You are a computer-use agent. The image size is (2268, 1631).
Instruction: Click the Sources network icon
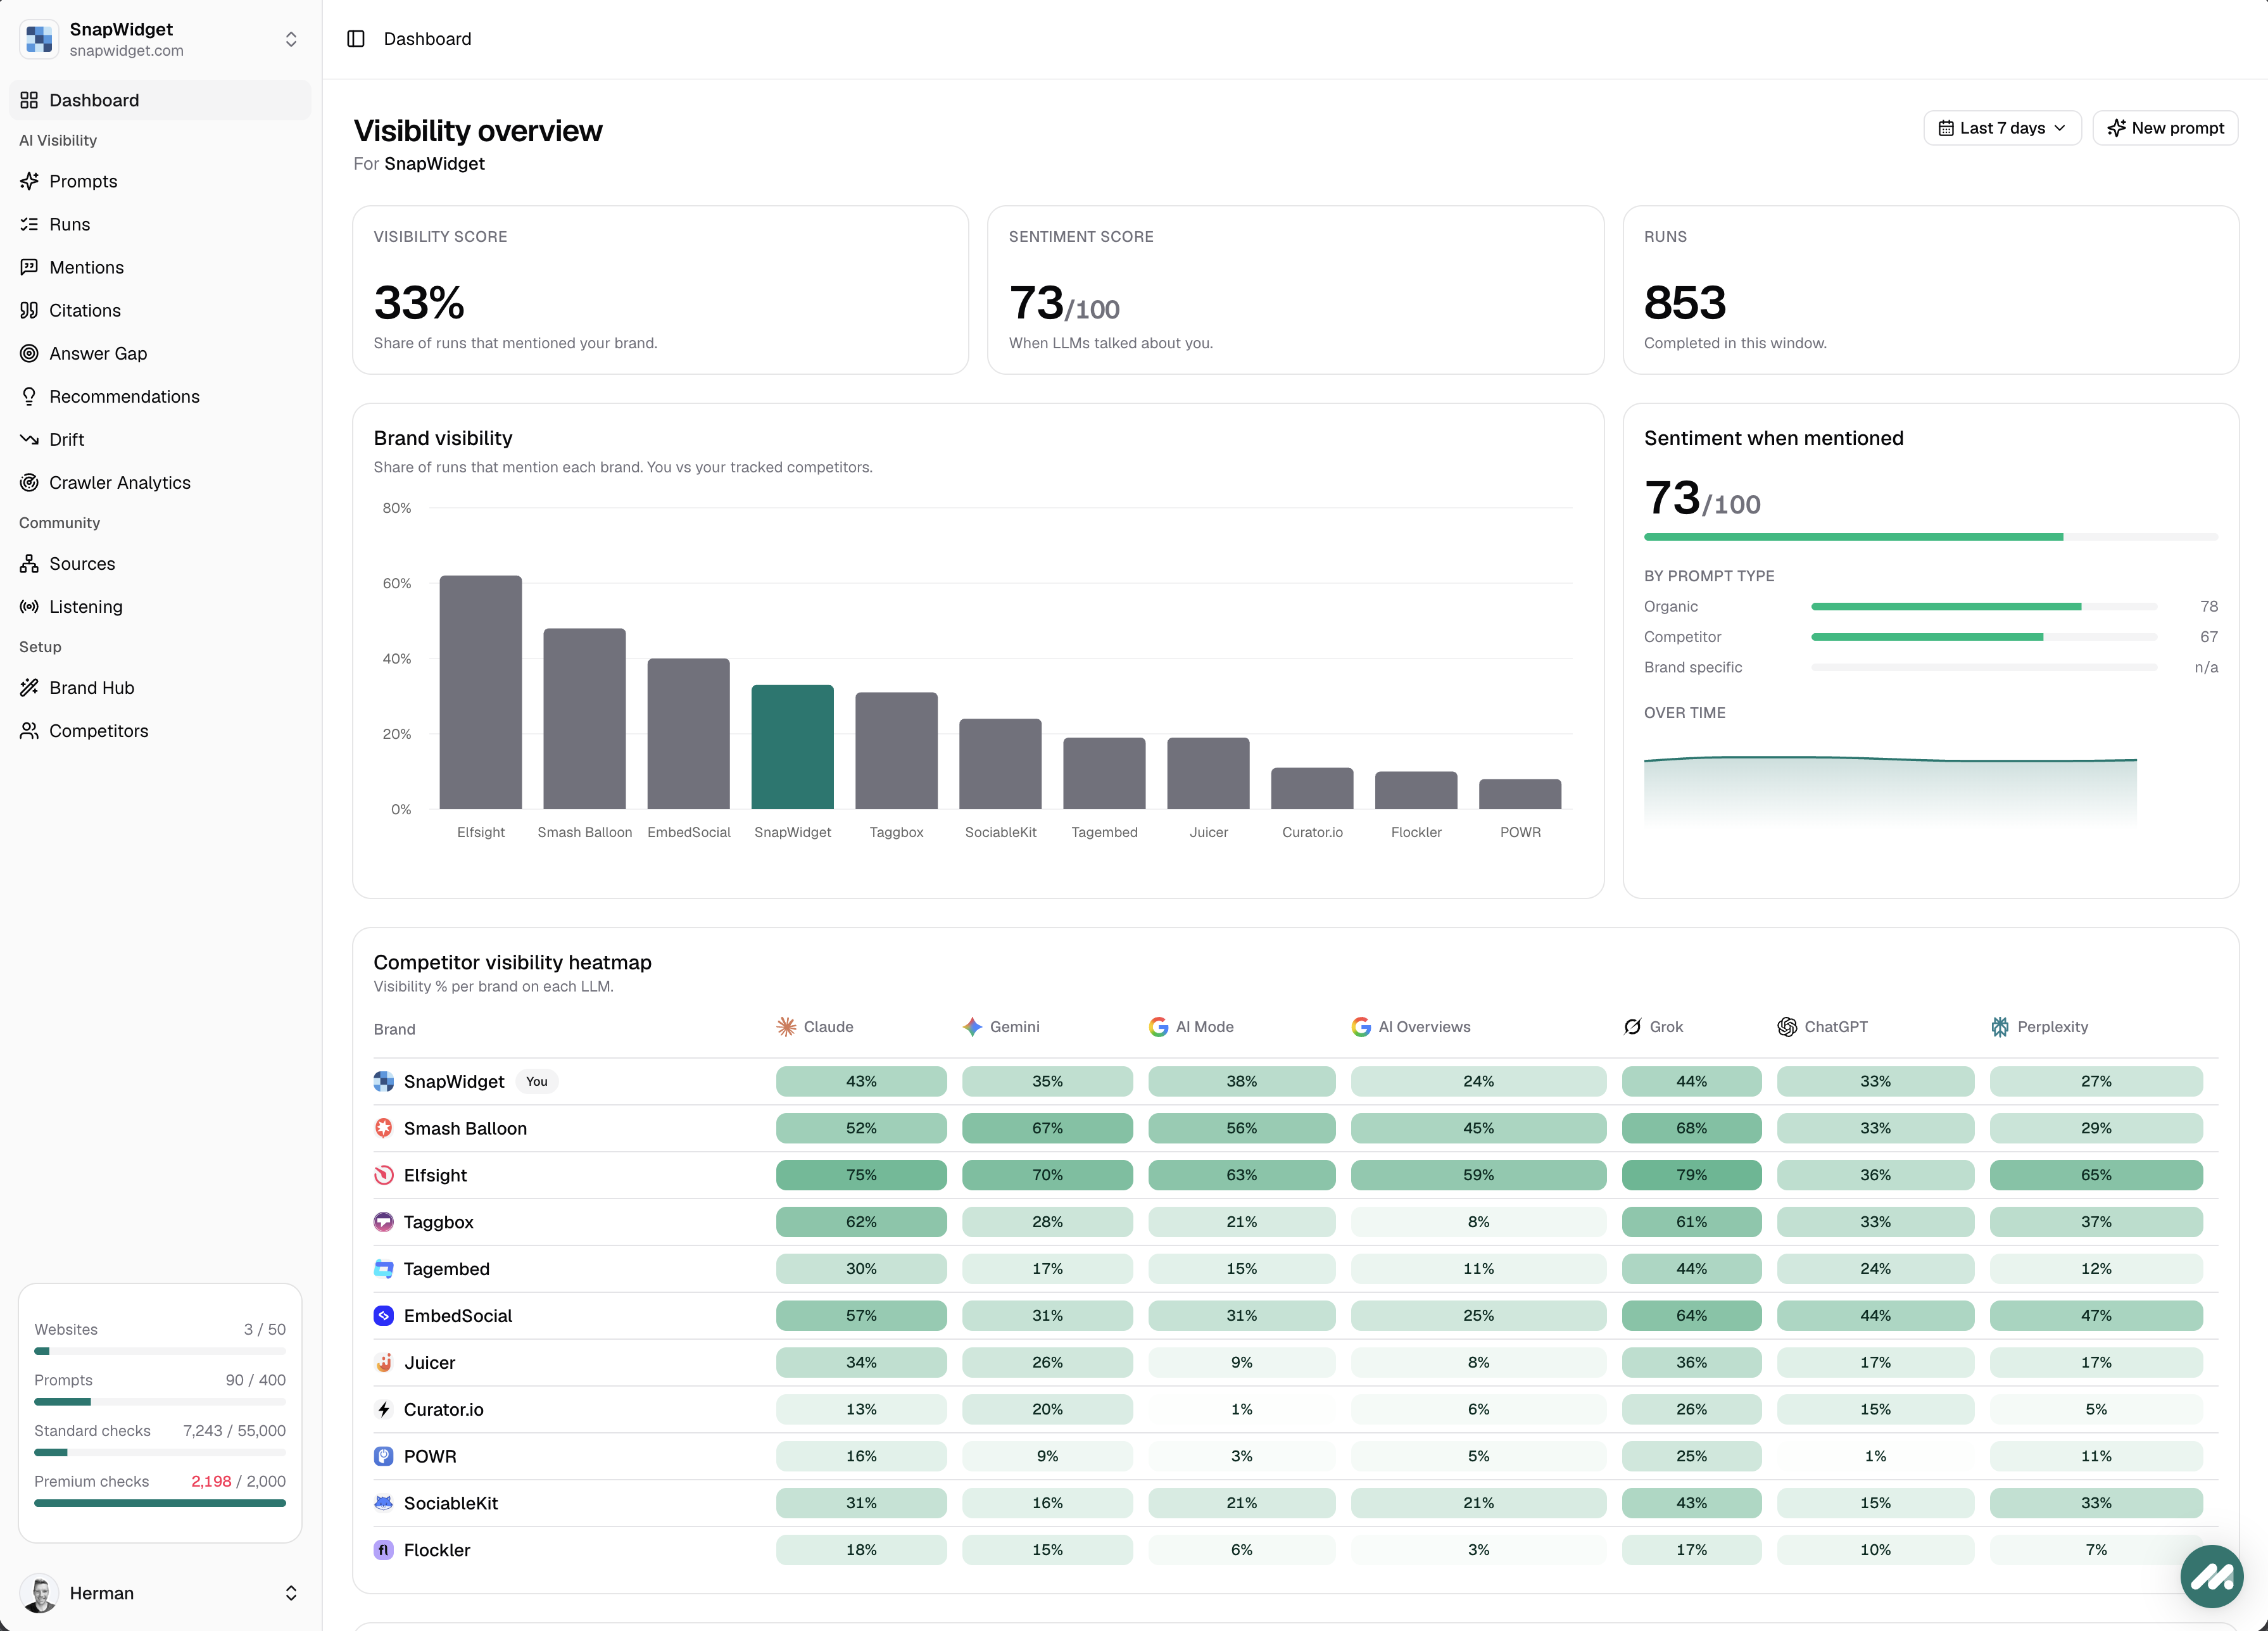[x=29, y=563]
